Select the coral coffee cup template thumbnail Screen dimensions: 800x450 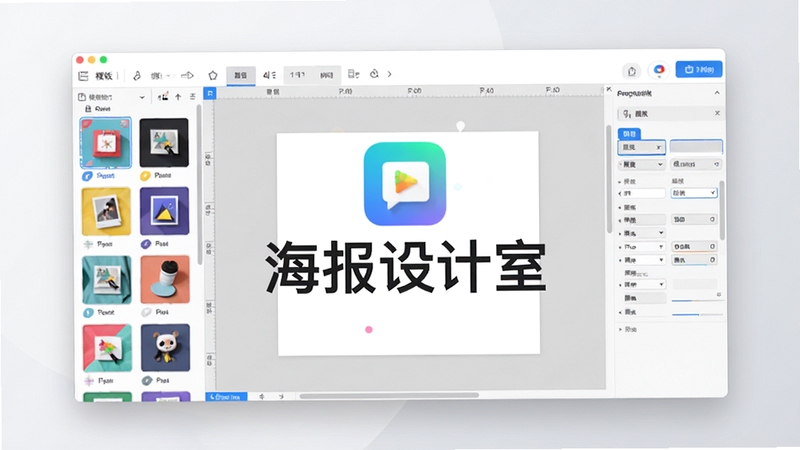click(x=165, y=279)
